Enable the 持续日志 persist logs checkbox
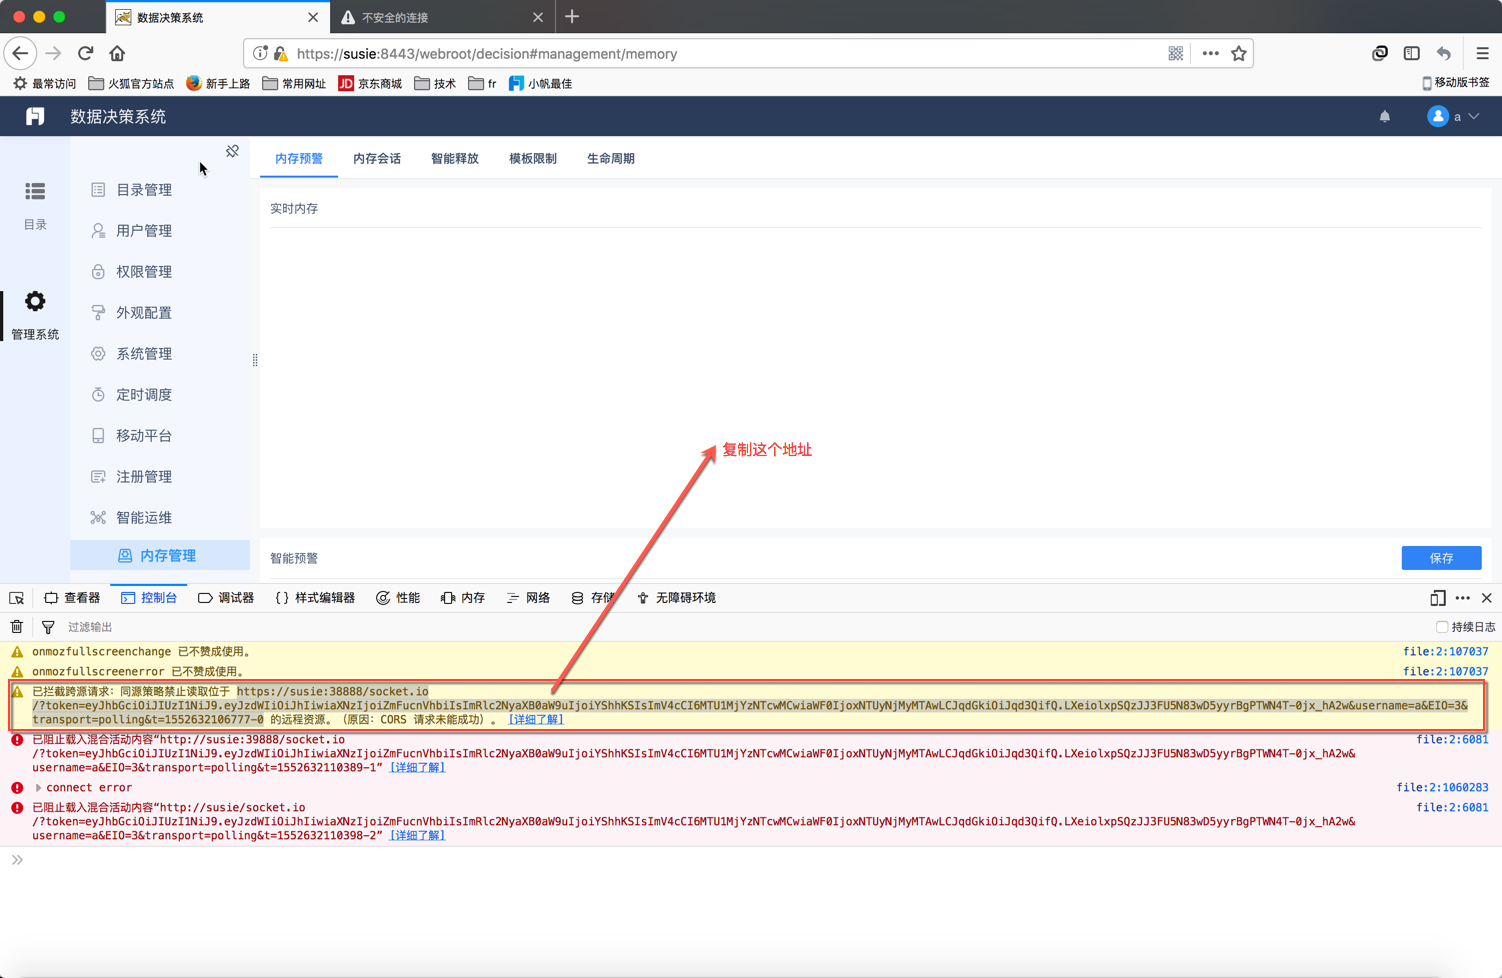The height and width of the screenshot is (978, 1502). 1442,627
